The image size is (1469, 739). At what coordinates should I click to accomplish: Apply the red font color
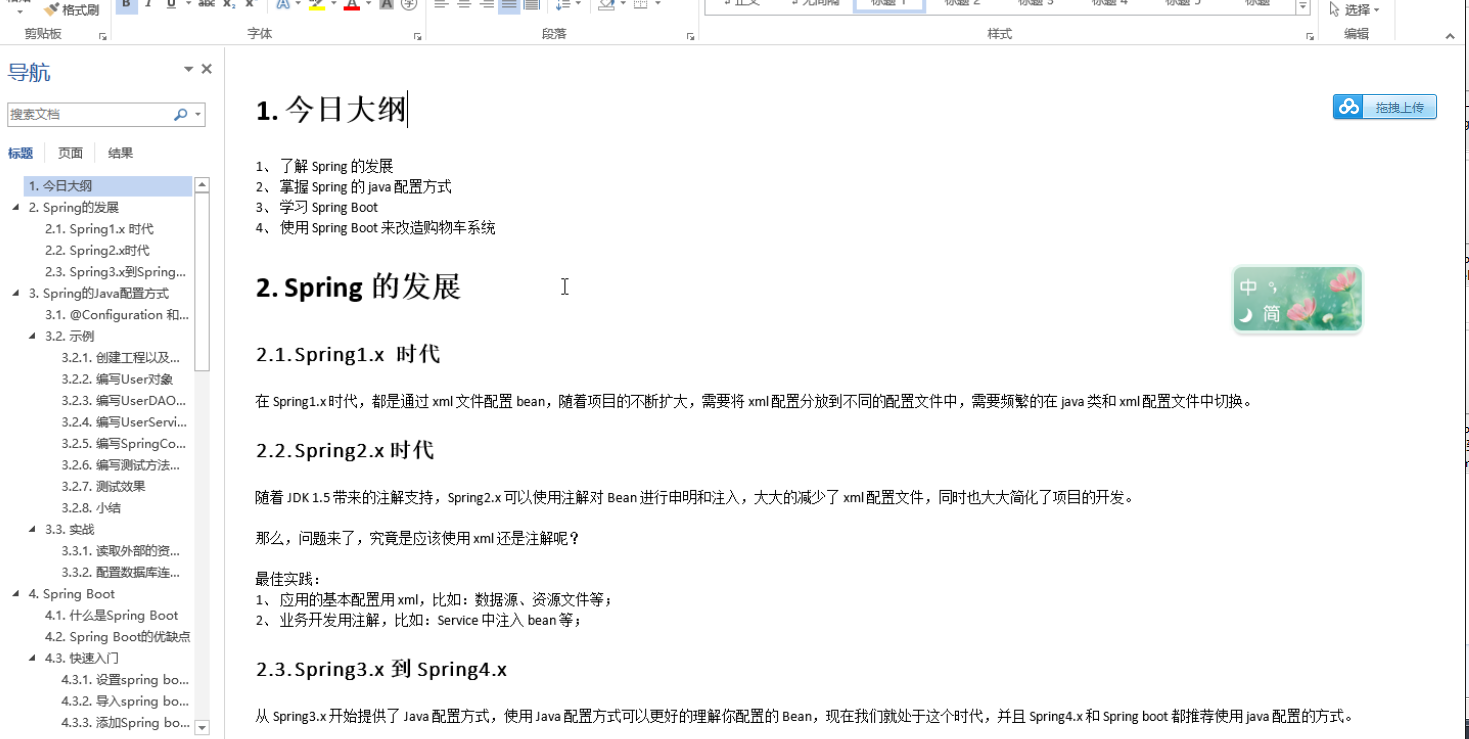351,4
